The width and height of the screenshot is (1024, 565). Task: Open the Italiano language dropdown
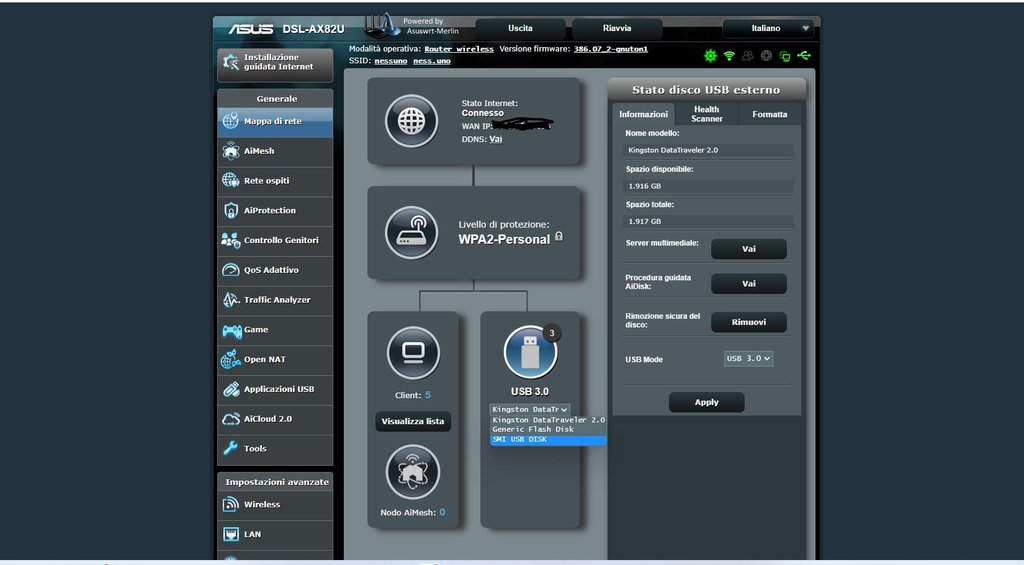767,29
